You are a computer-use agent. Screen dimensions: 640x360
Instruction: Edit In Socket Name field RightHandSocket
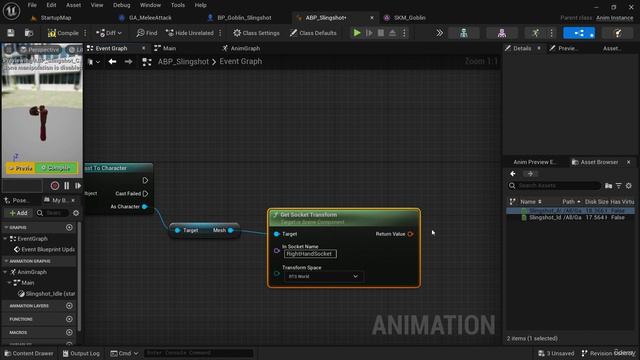310,254
